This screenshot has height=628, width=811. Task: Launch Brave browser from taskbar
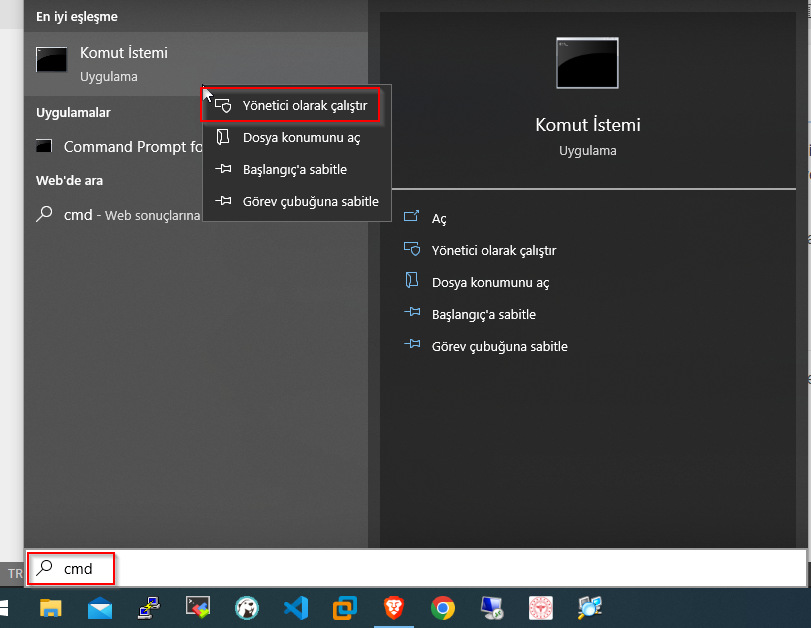pos(394,608)
